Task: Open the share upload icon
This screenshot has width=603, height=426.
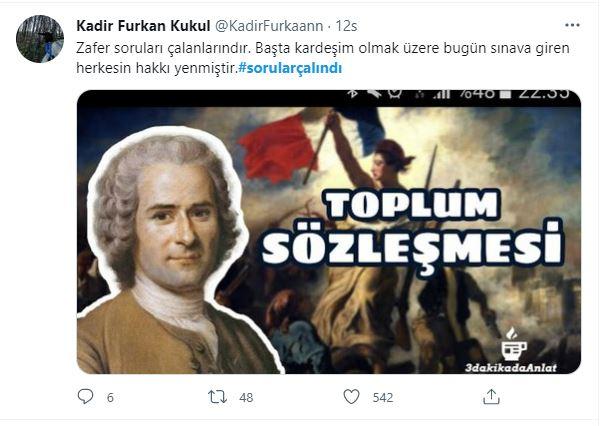Action: coord(491,396)
